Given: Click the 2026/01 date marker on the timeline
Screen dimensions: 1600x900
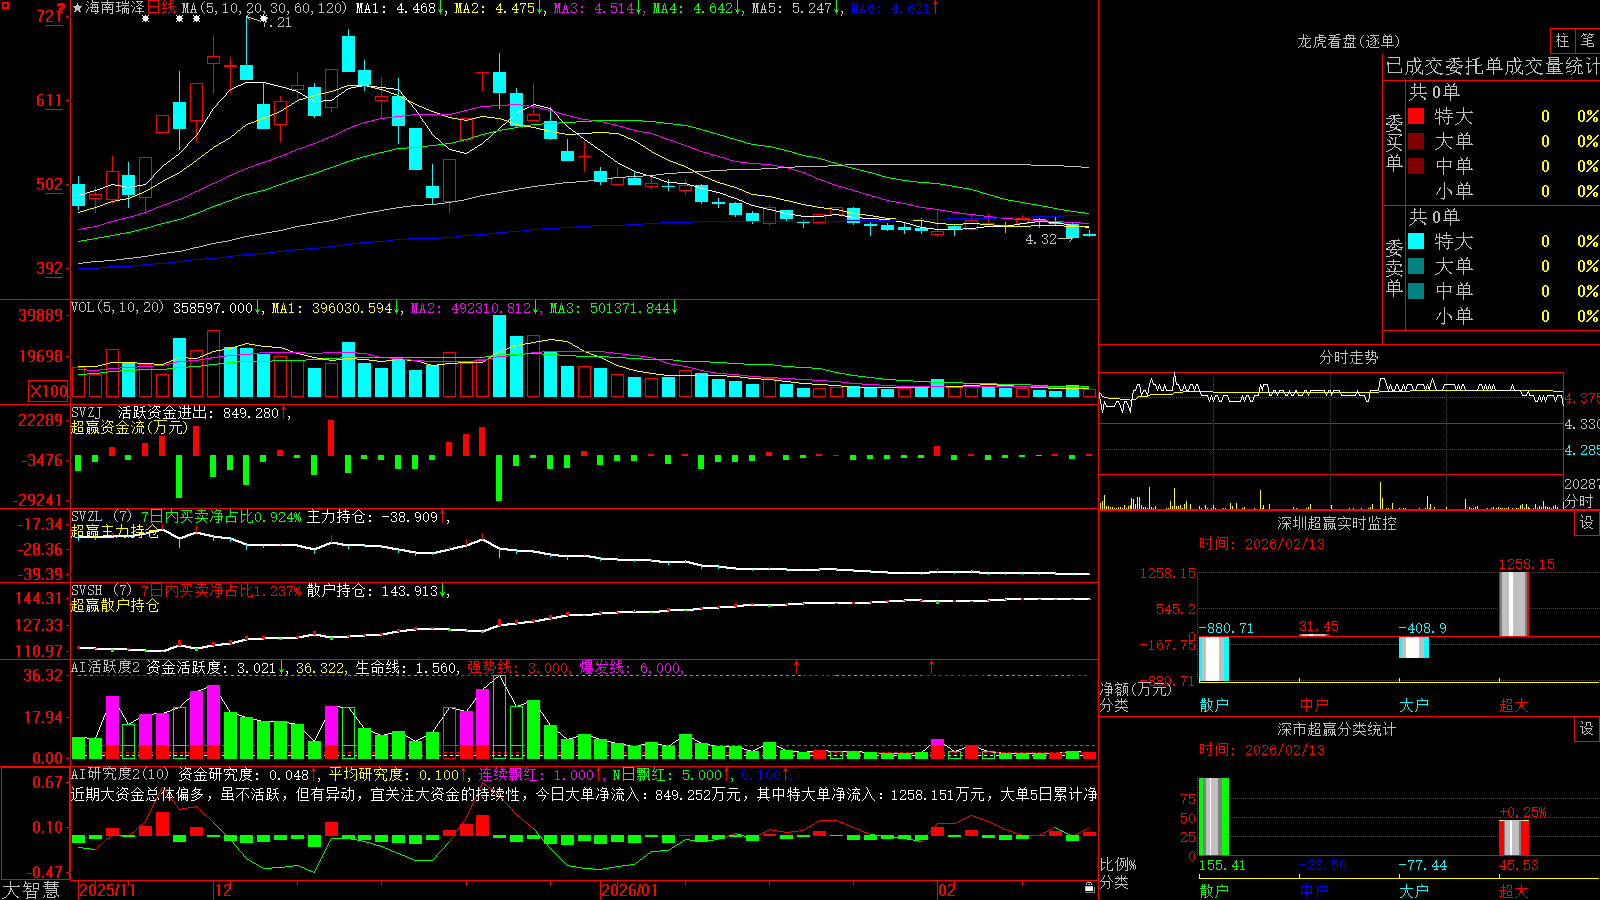Looking at the screenshot, I should pyautogui.click(x=629, y=890).
